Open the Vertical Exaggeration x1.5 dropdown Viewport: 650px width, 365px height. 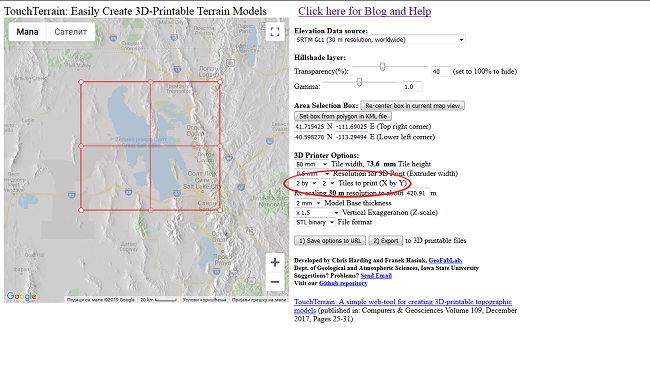[317, 212]
